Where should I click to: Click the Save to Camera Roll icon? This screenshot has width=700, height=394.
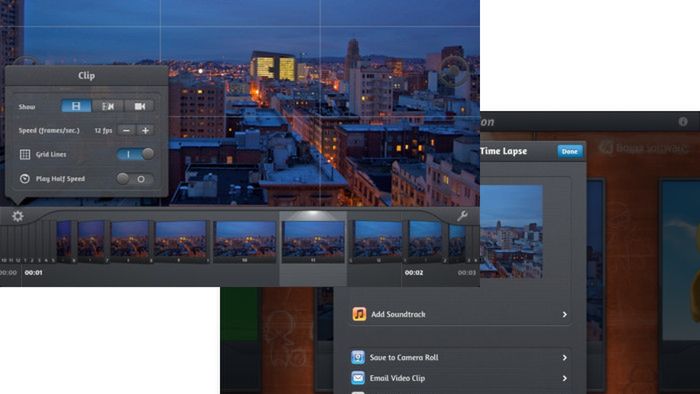[358, 357]
